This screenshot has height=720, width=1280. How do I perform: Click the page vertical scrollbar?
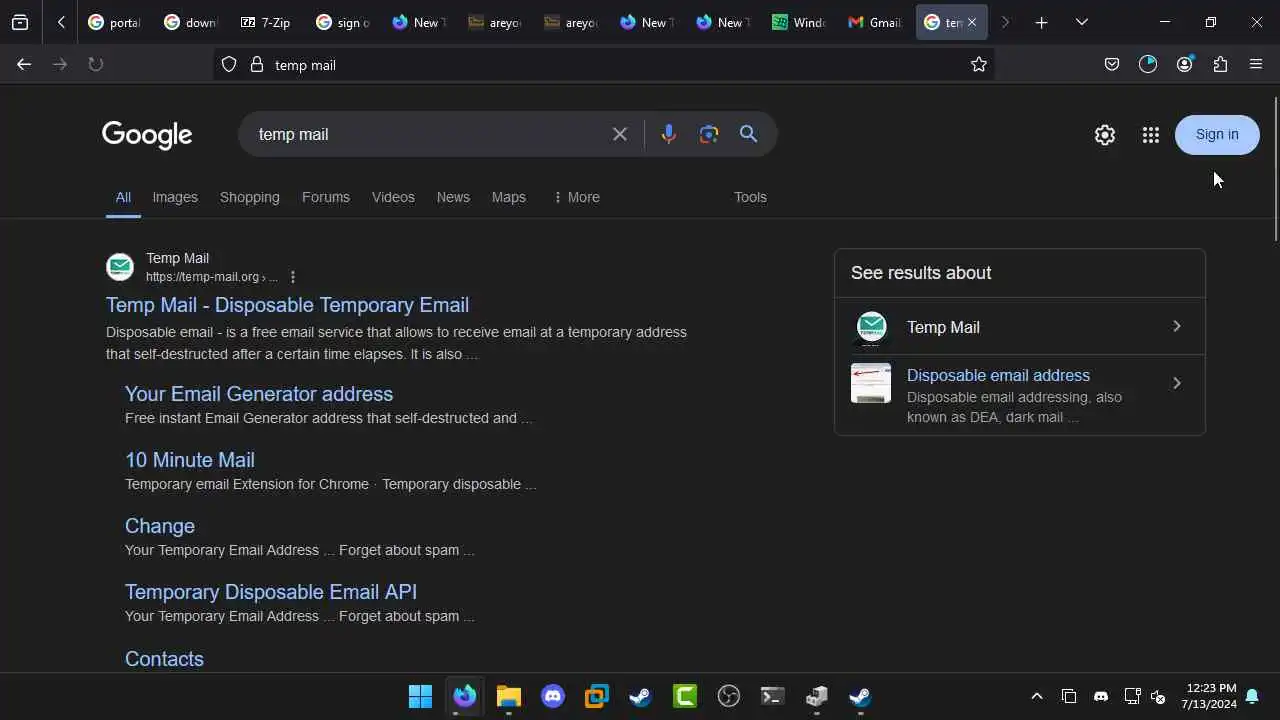(x=1275, y=170)
